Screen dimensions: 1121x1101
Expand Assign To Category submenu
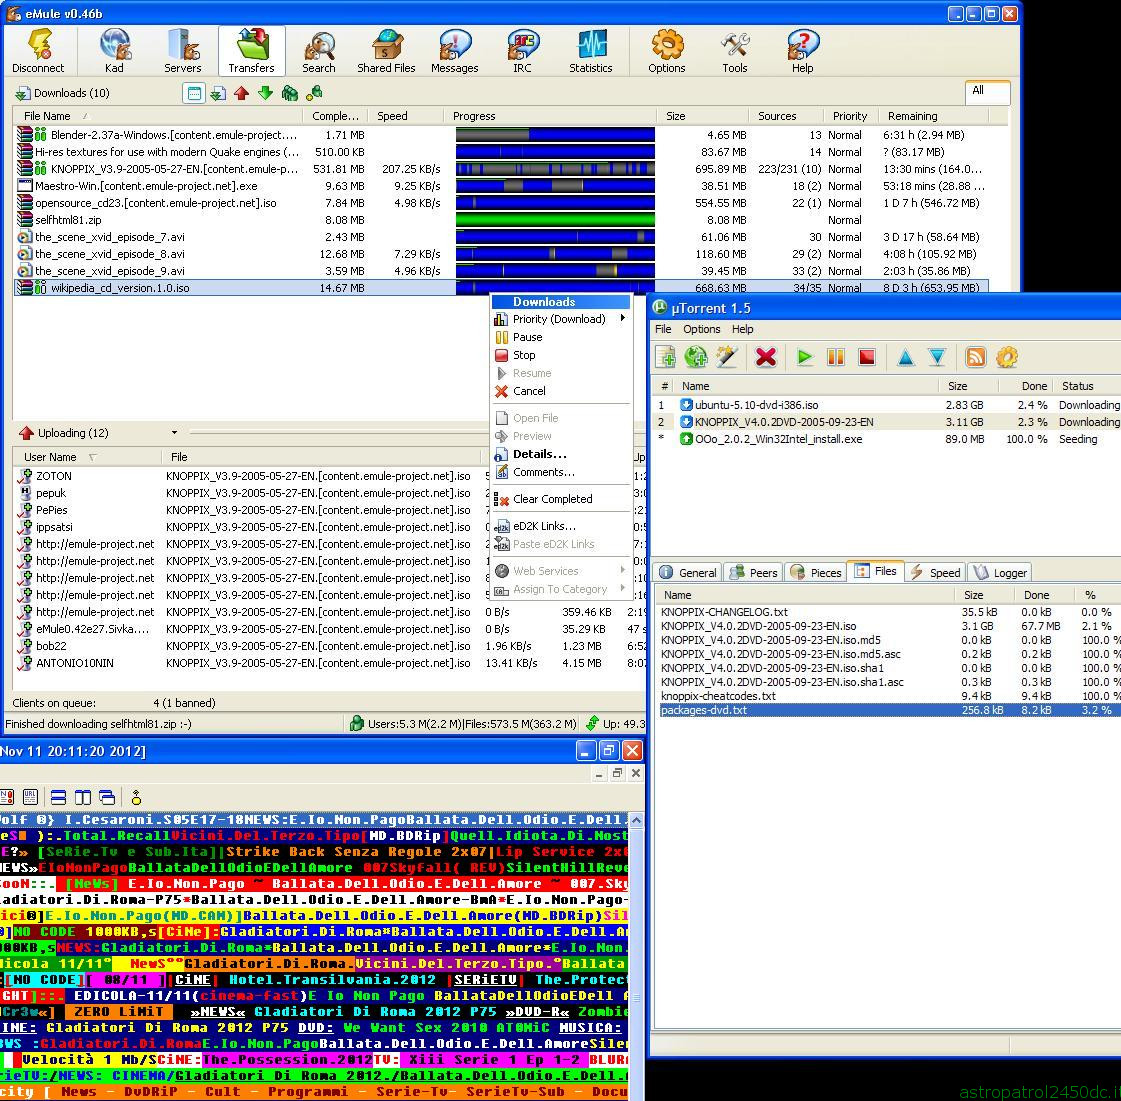pyautogui.click(x=561, y=589)
